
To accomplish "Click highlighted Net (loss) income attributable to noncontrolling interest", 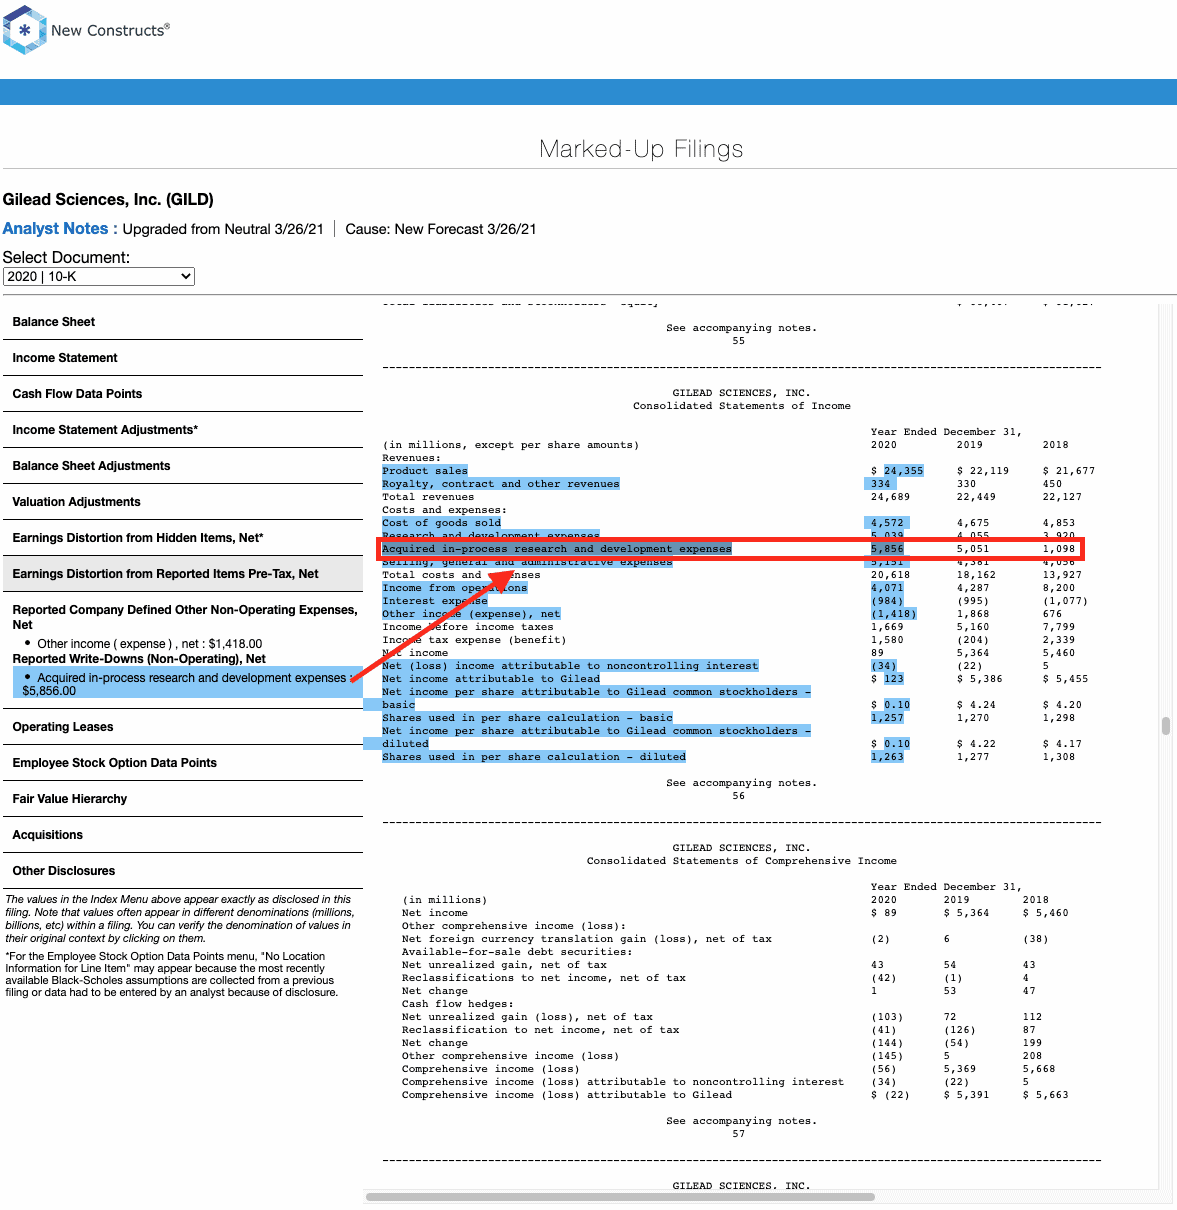I will point(570,666).
